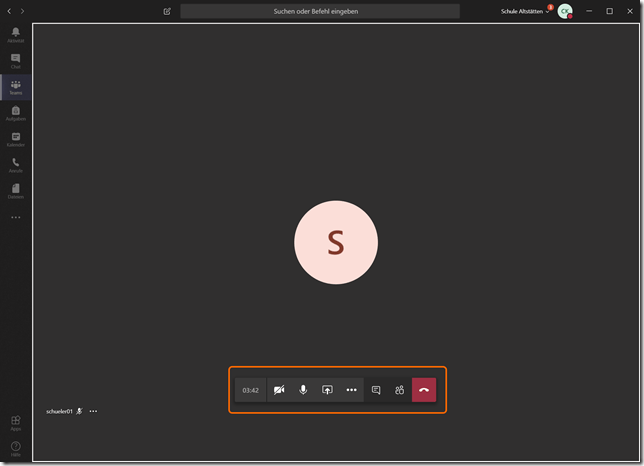The image size is (644, 466).
Task: Show the meeting chat panel
Action: pos(376,390)
